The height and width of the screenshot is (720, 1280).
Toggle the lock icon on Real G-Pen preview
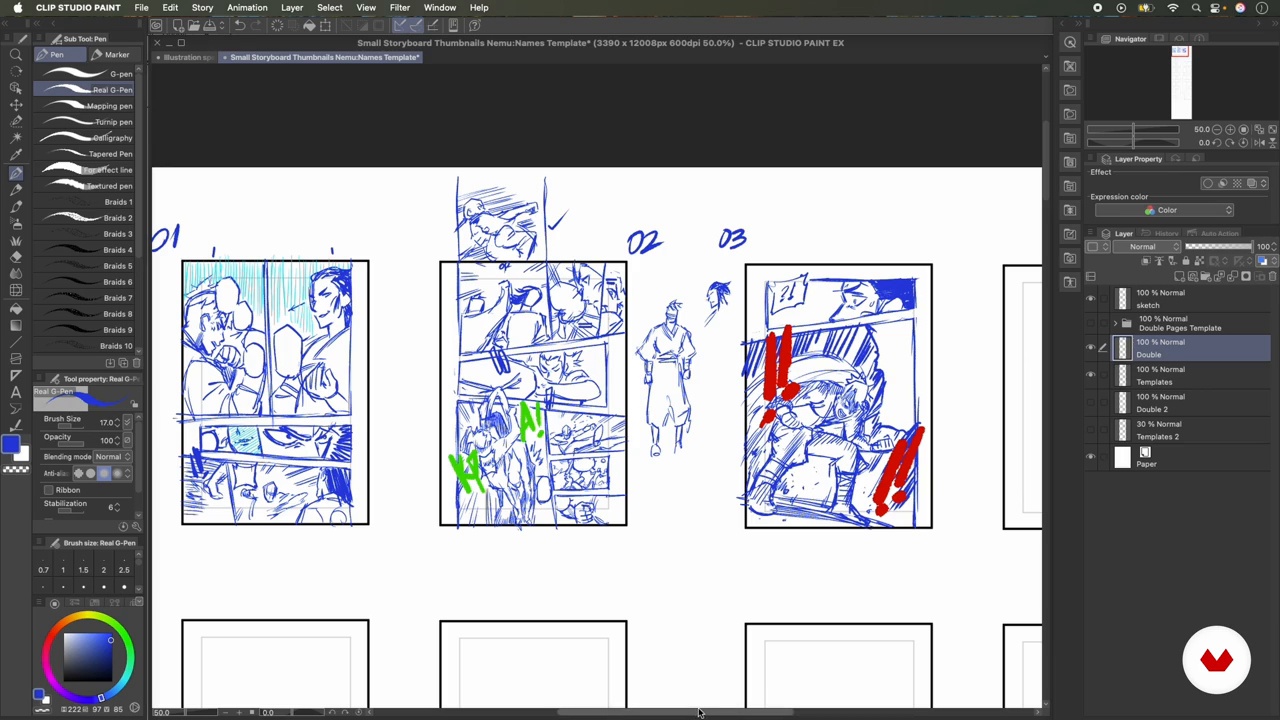[x=134, y=405]
